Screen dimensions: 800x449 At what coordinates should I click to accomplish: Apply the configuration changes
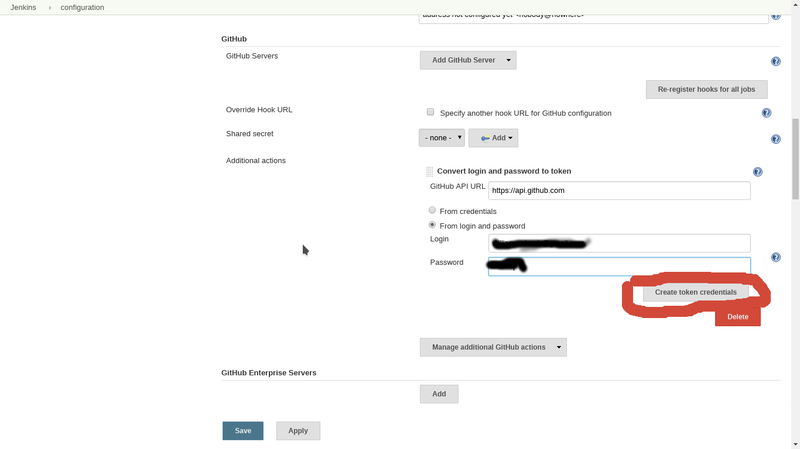click(x=298, y=431)
